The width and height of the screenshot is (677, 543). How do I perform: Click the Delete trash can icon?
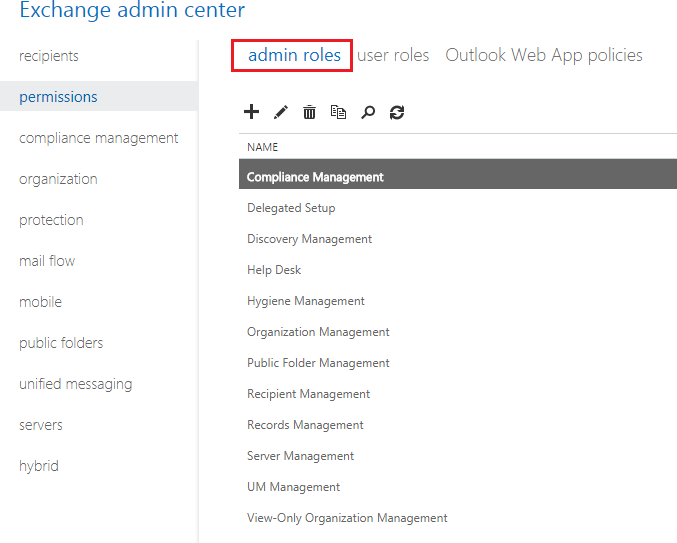click(x=309, y=112)
